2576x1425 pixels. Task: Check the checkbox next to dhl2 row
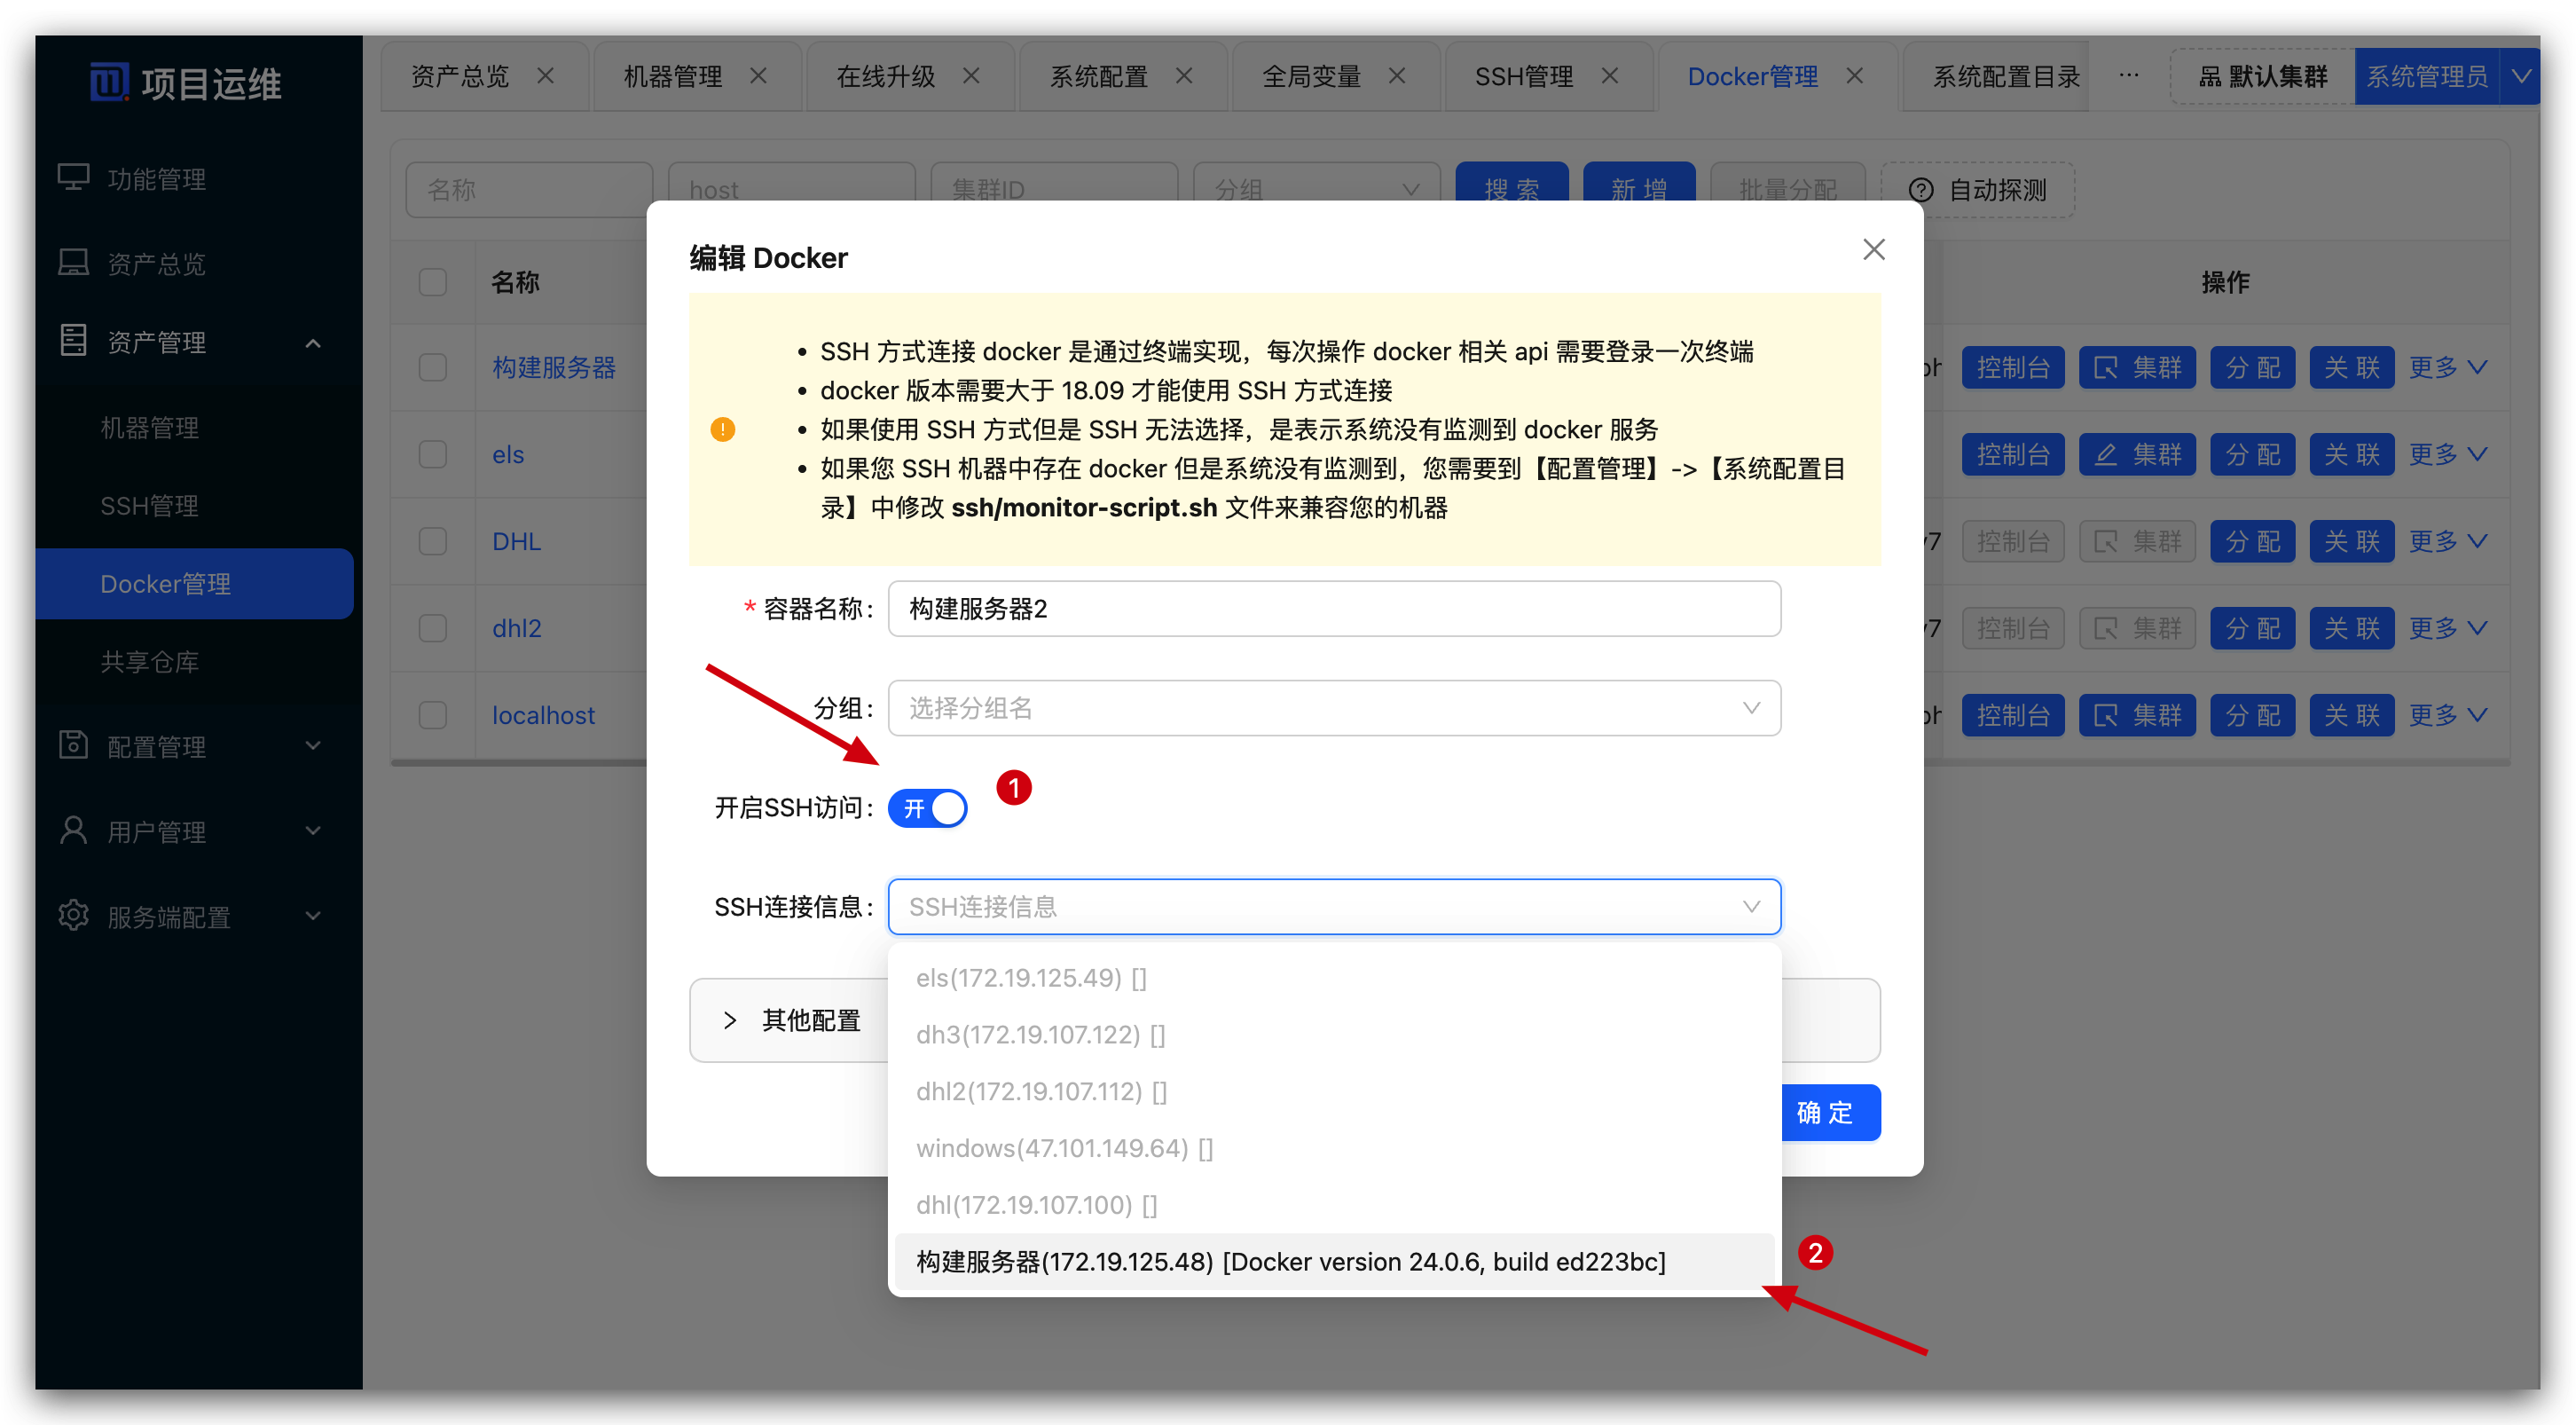pyautogui.click(x=432, y=628)
